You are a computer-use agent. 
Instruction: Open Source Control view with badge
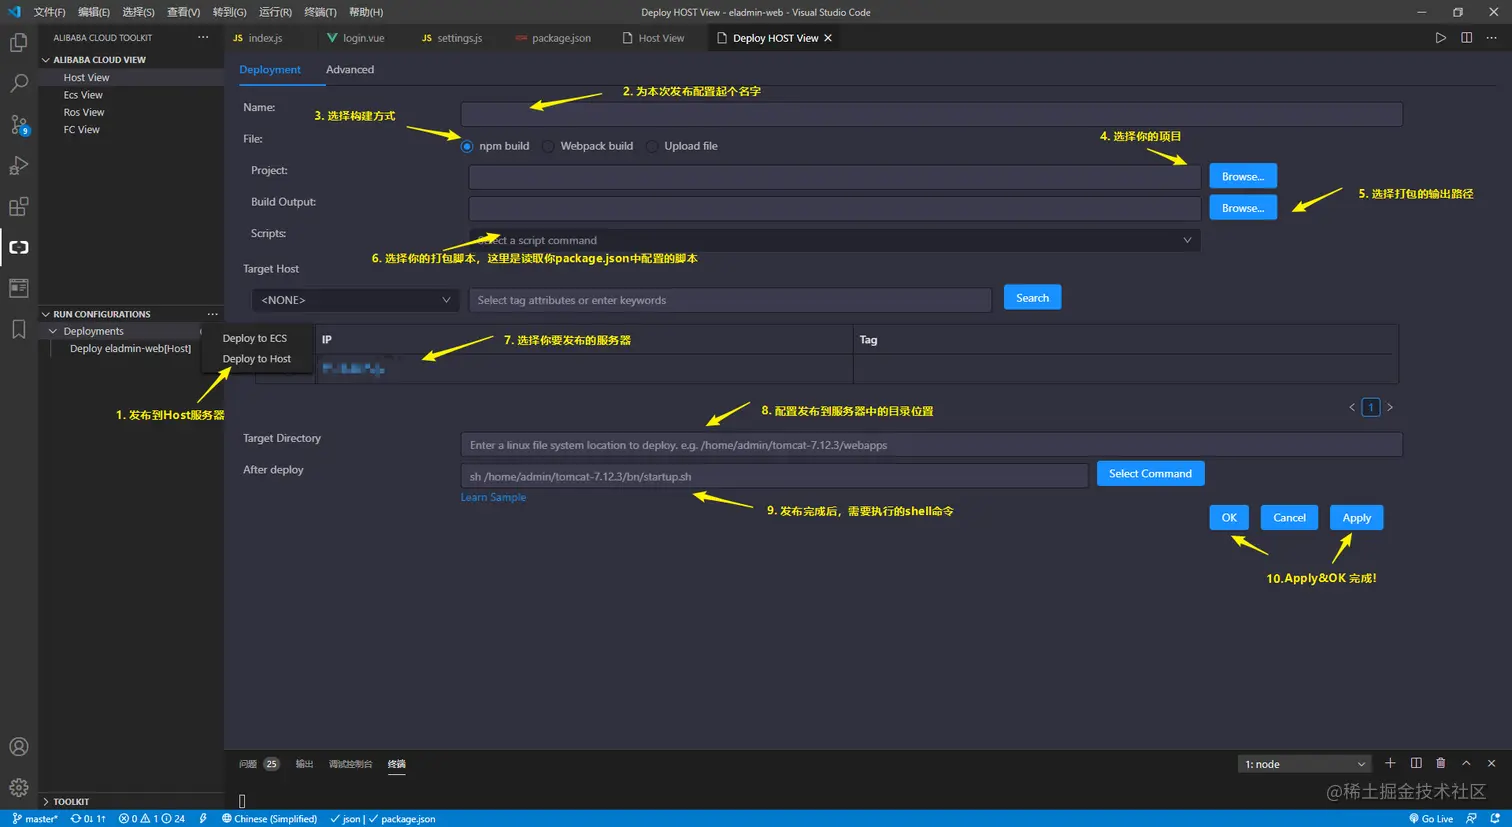(x=18, y=125)
